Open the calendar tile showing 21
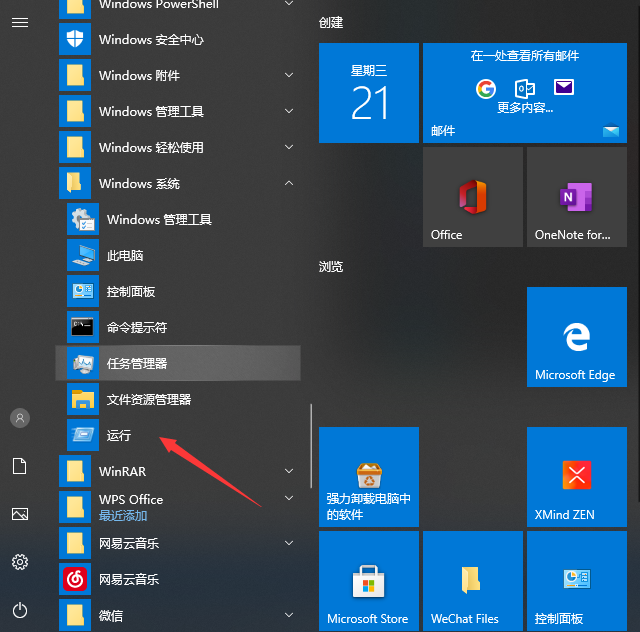 (368, 93)
